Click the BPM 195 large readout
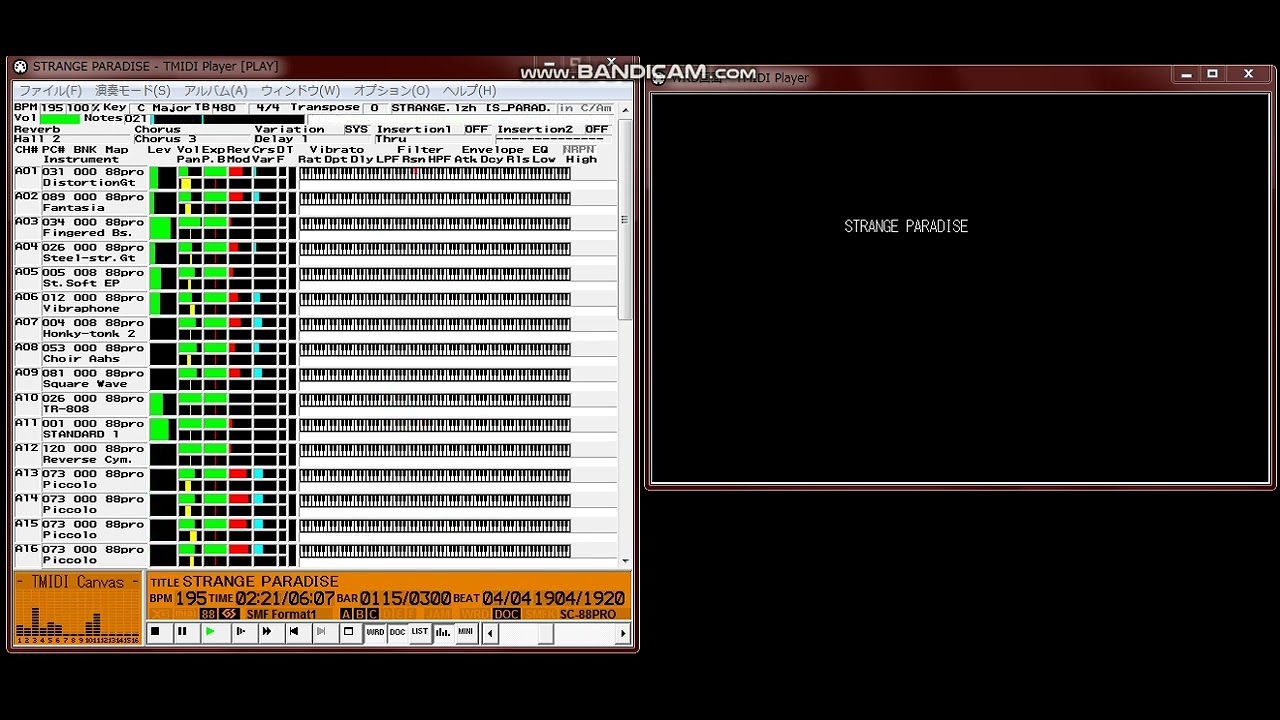The width and height of the screenshot is (1280, 720). [x=191, y=598]
